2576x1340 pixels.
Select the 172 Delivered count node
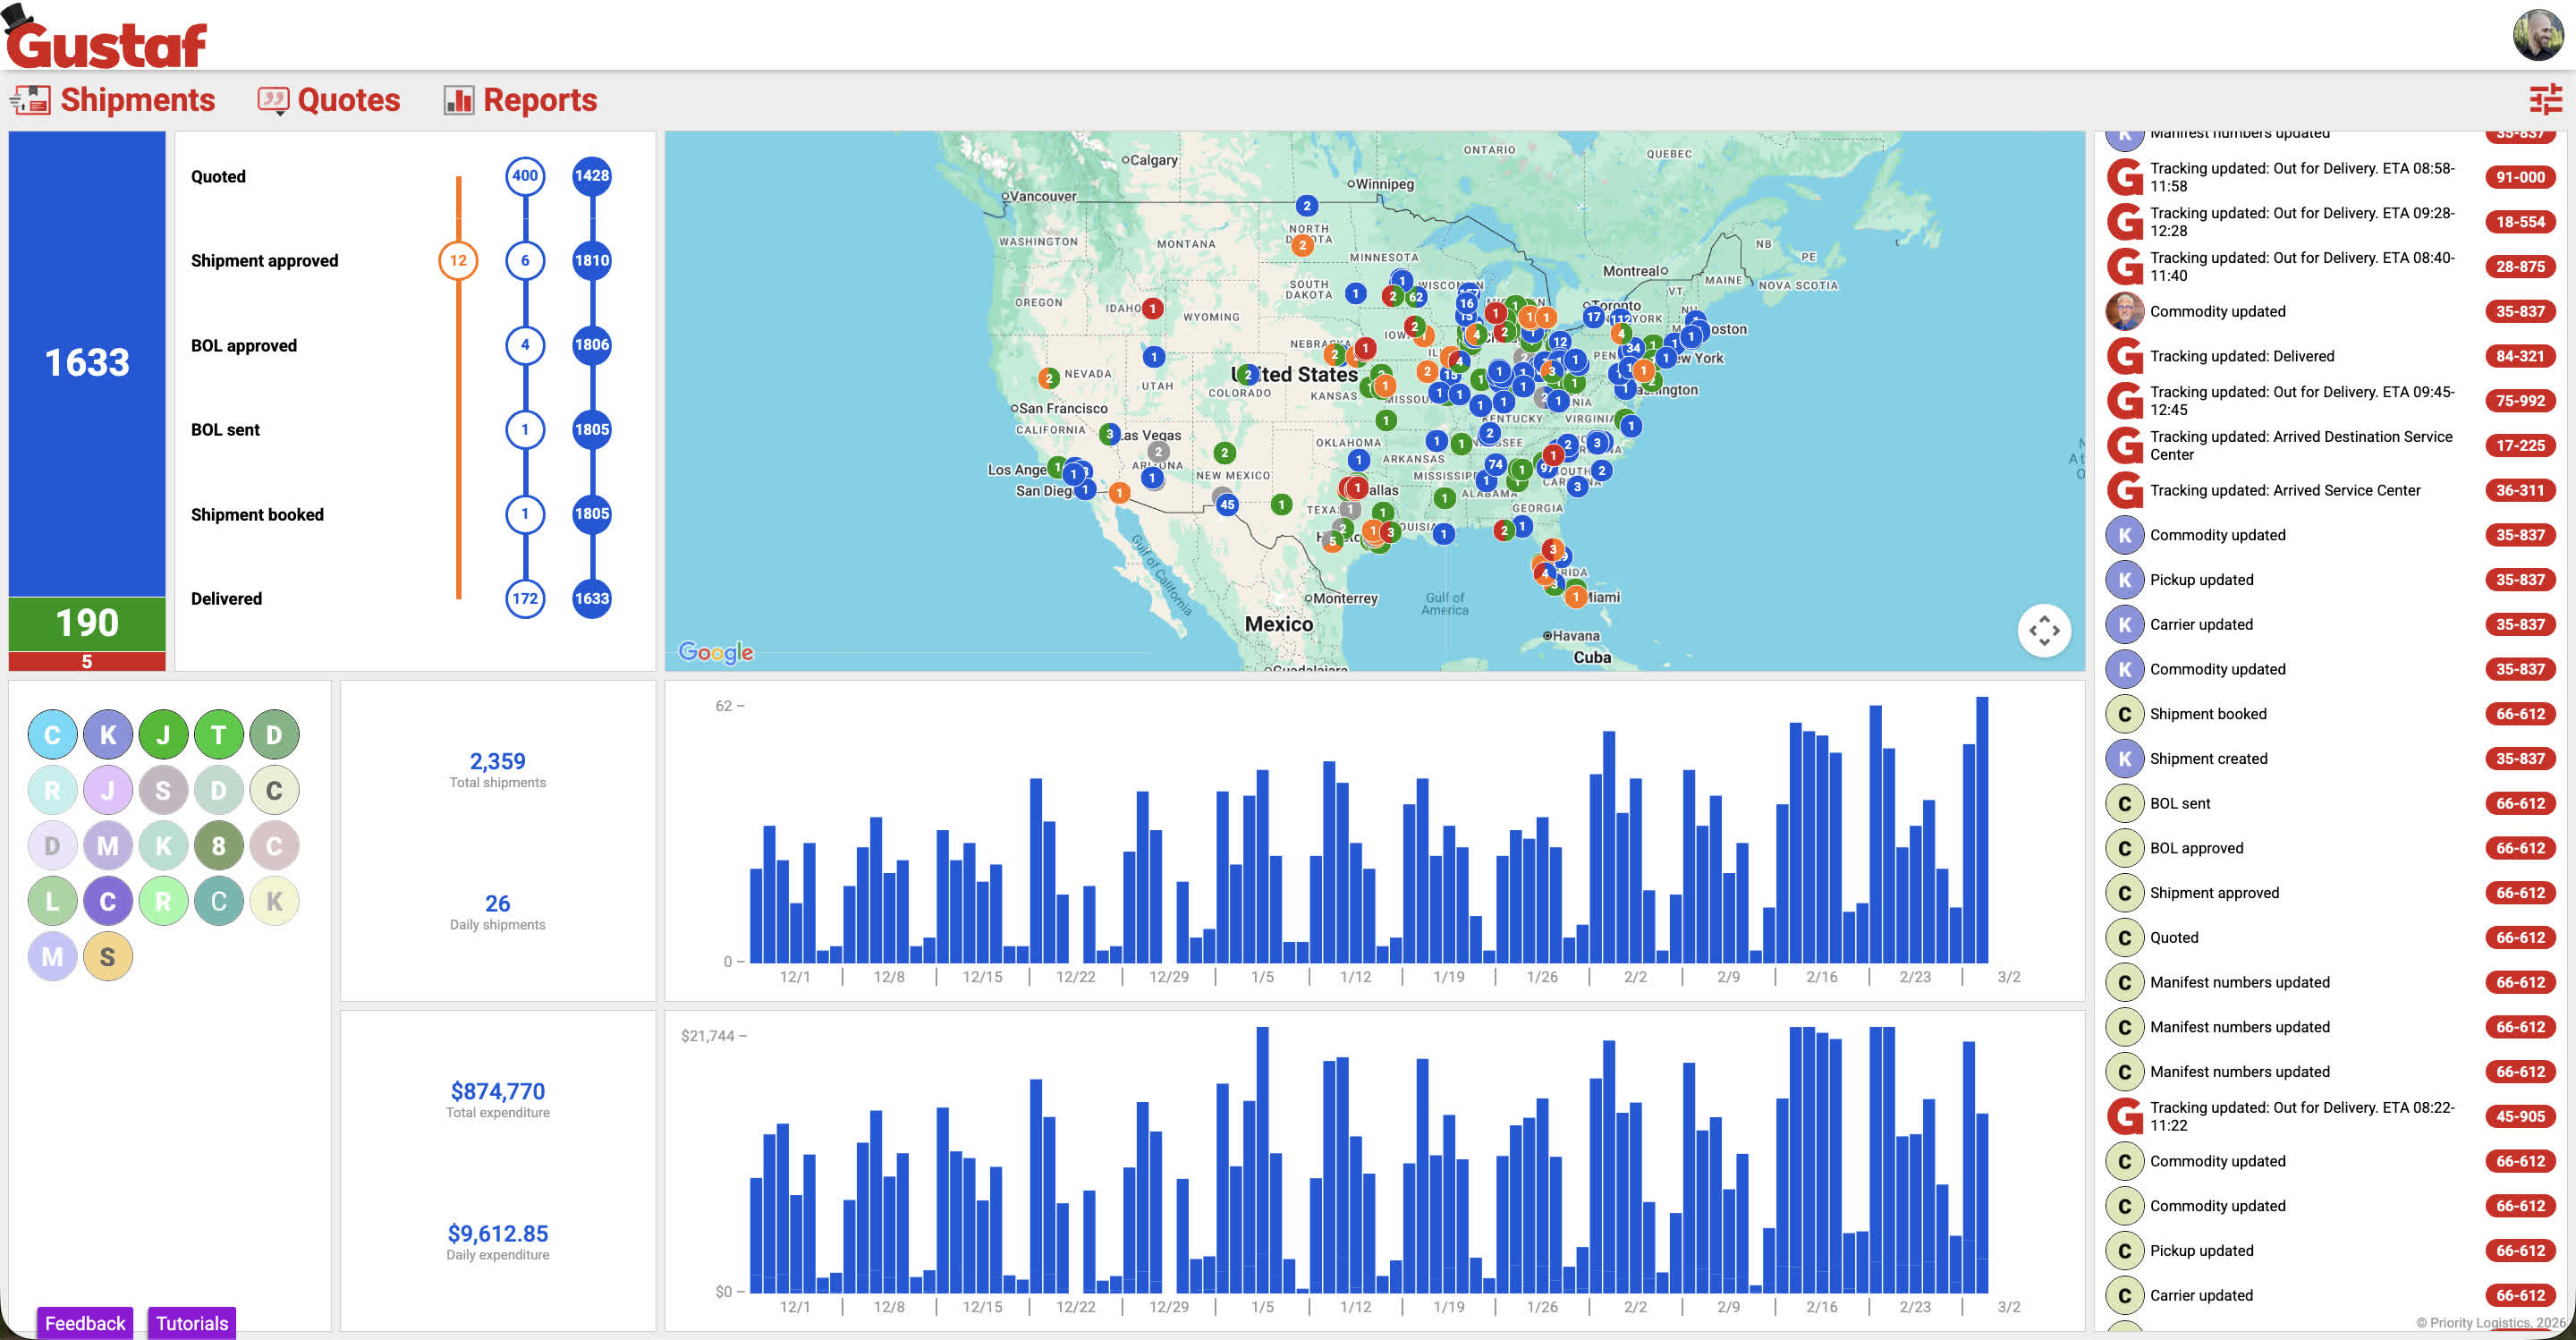[x=525, y=599]
